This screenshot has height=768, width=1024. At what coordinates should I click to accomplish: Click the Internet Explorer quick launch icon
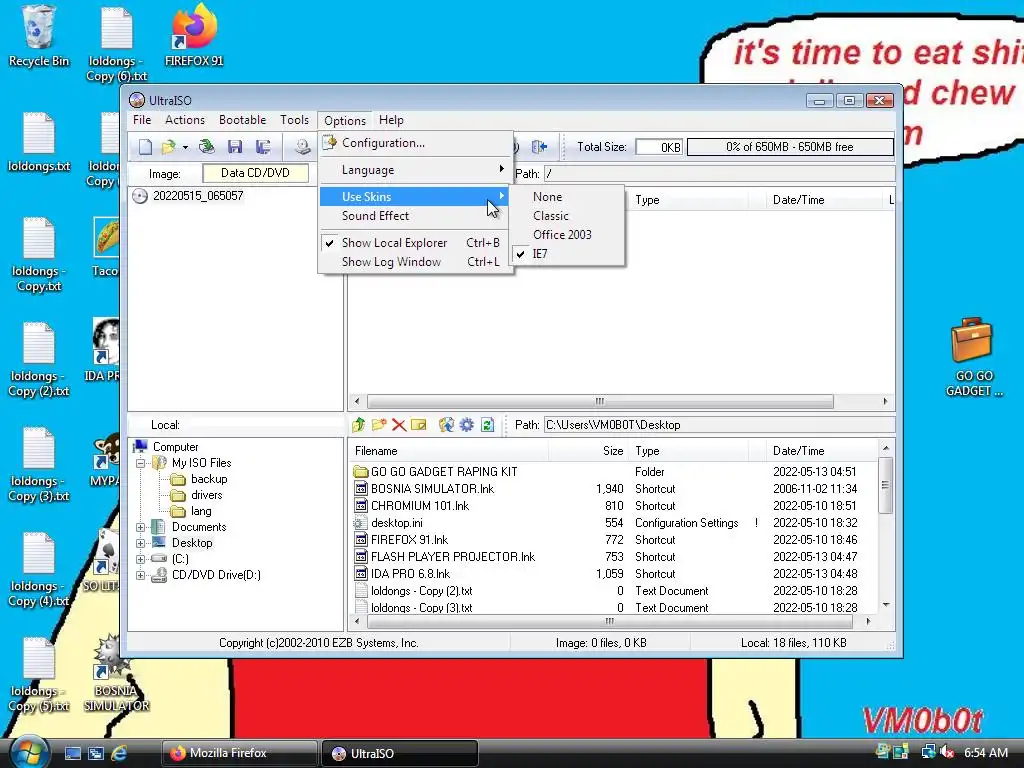click(119, 753)
